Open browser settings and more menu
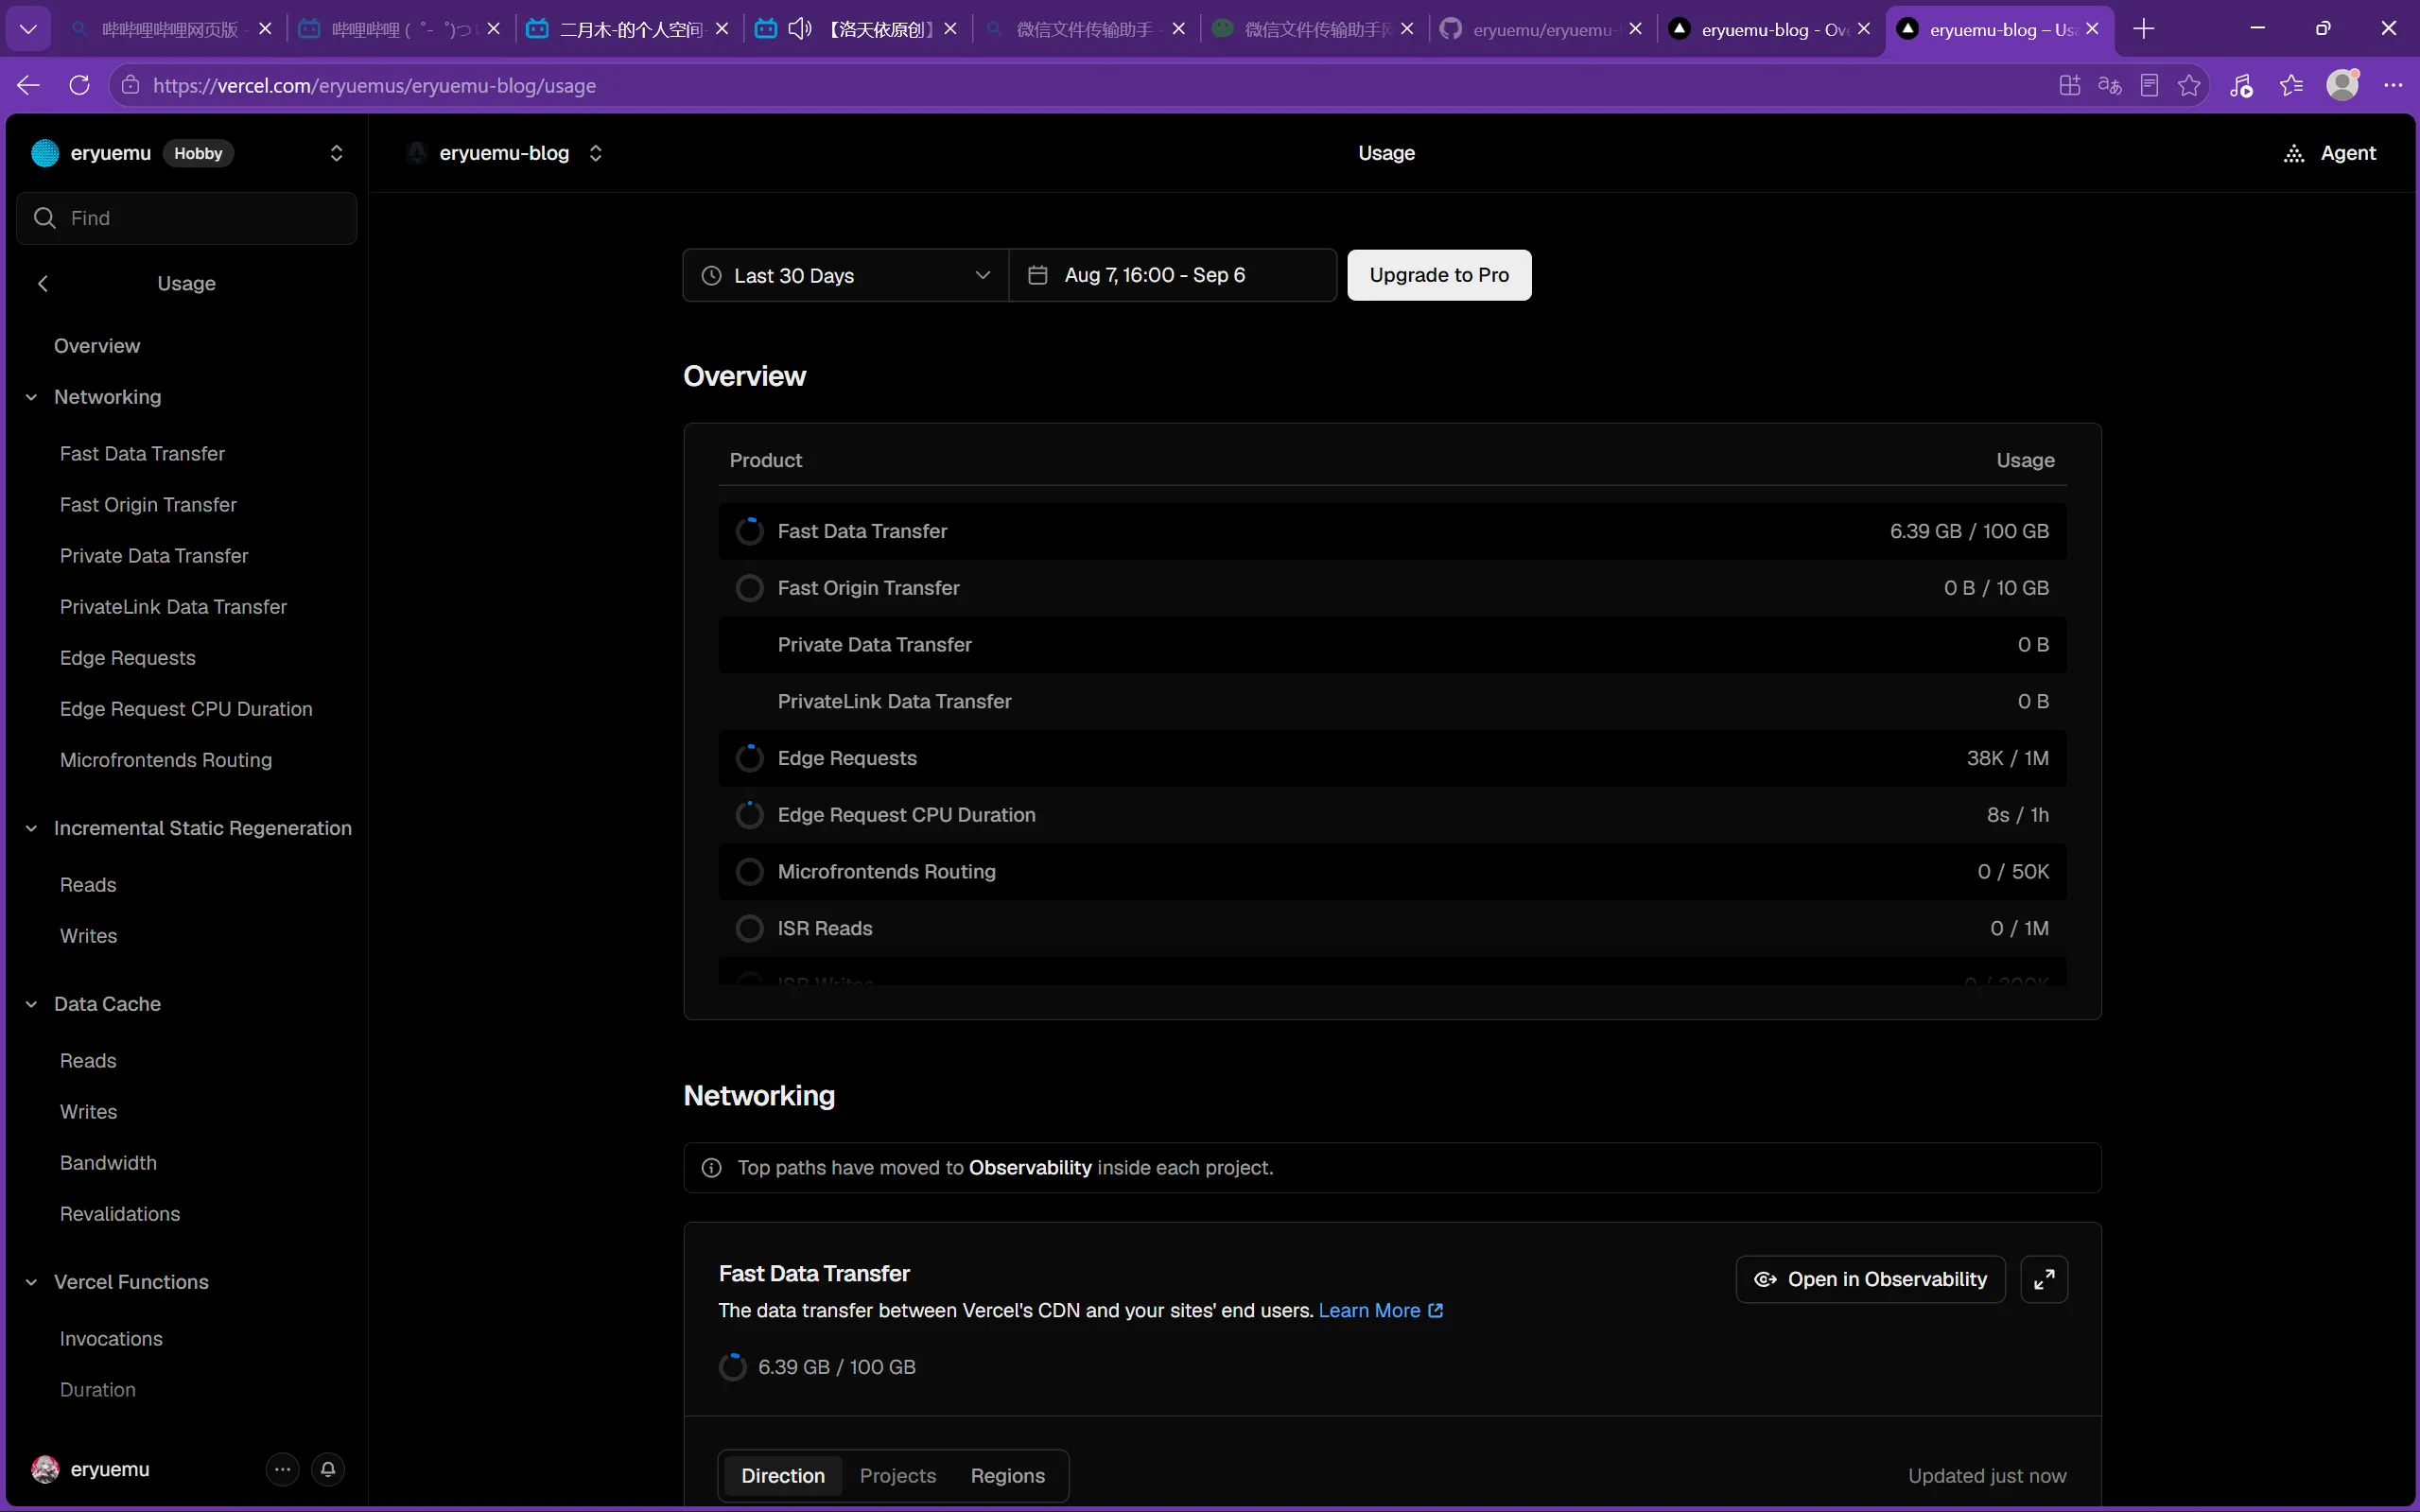This screenshot has height=1512, width=2420. coord(2393,85)
